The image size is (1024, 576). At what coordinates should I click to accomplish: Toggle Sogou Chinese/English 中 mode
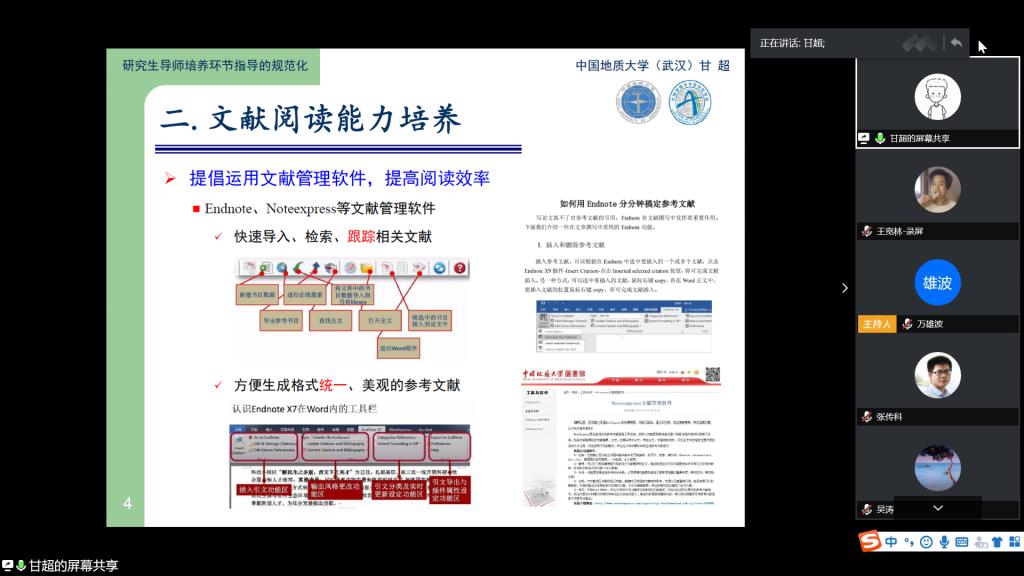tap(891, 542)
